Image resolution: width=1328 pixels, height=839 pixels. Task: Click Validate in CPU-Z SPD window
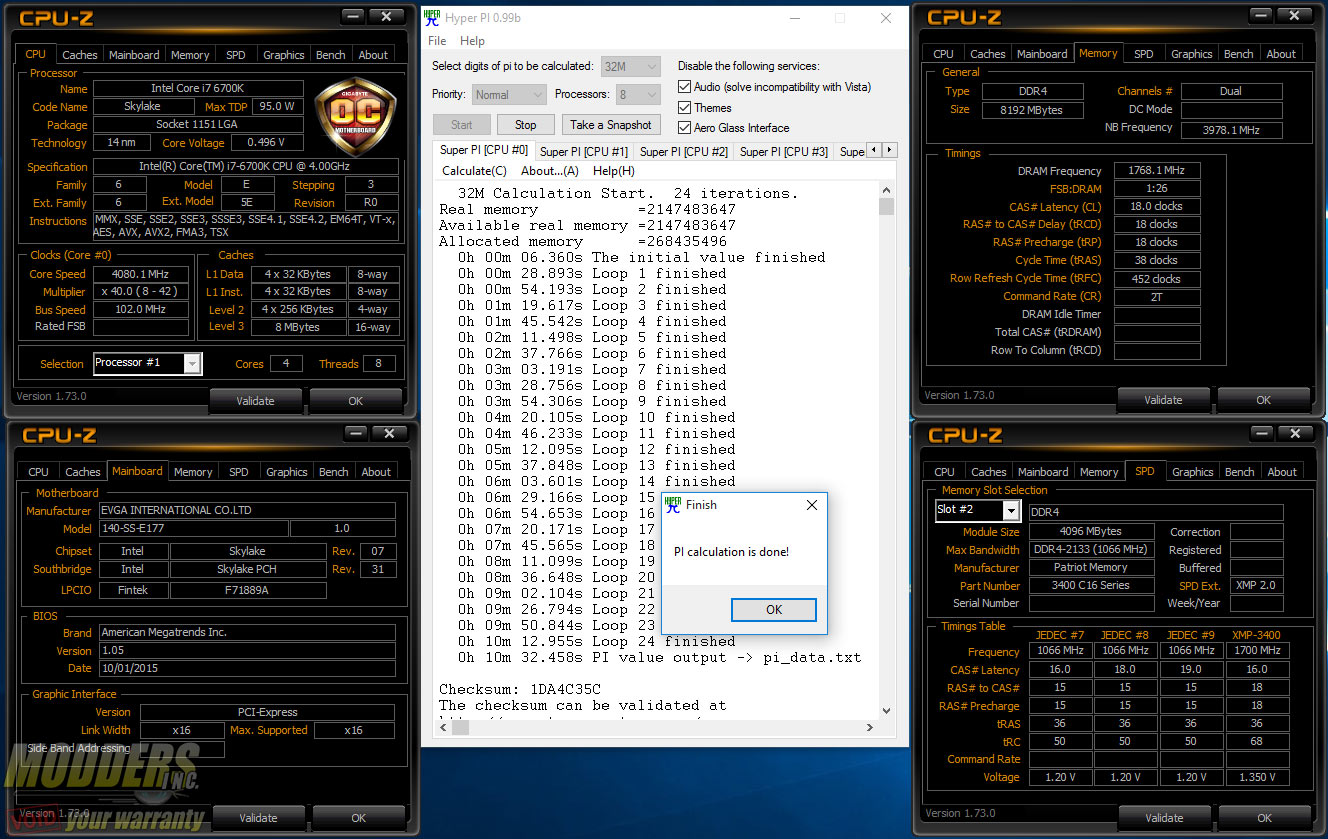(x=1164, y=818)
